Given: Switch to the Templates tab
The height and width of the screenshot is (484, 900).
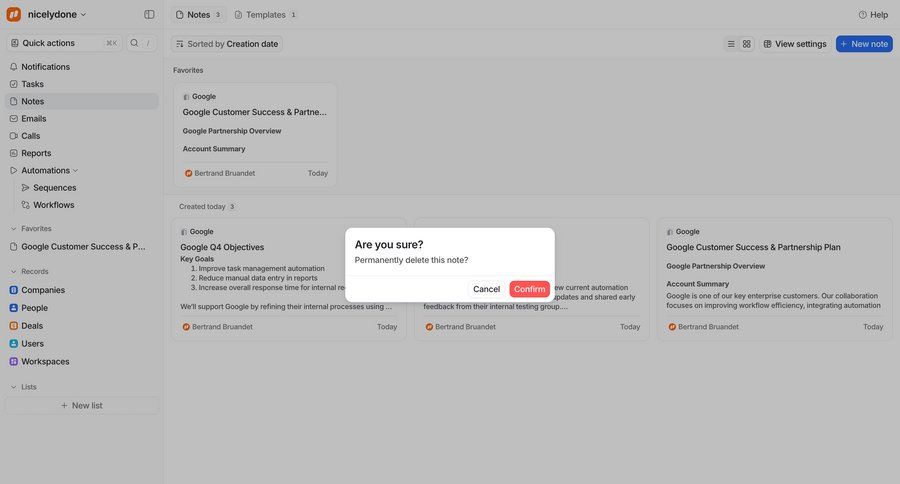Looking at the screenshot, I should (x=266, y=15).
